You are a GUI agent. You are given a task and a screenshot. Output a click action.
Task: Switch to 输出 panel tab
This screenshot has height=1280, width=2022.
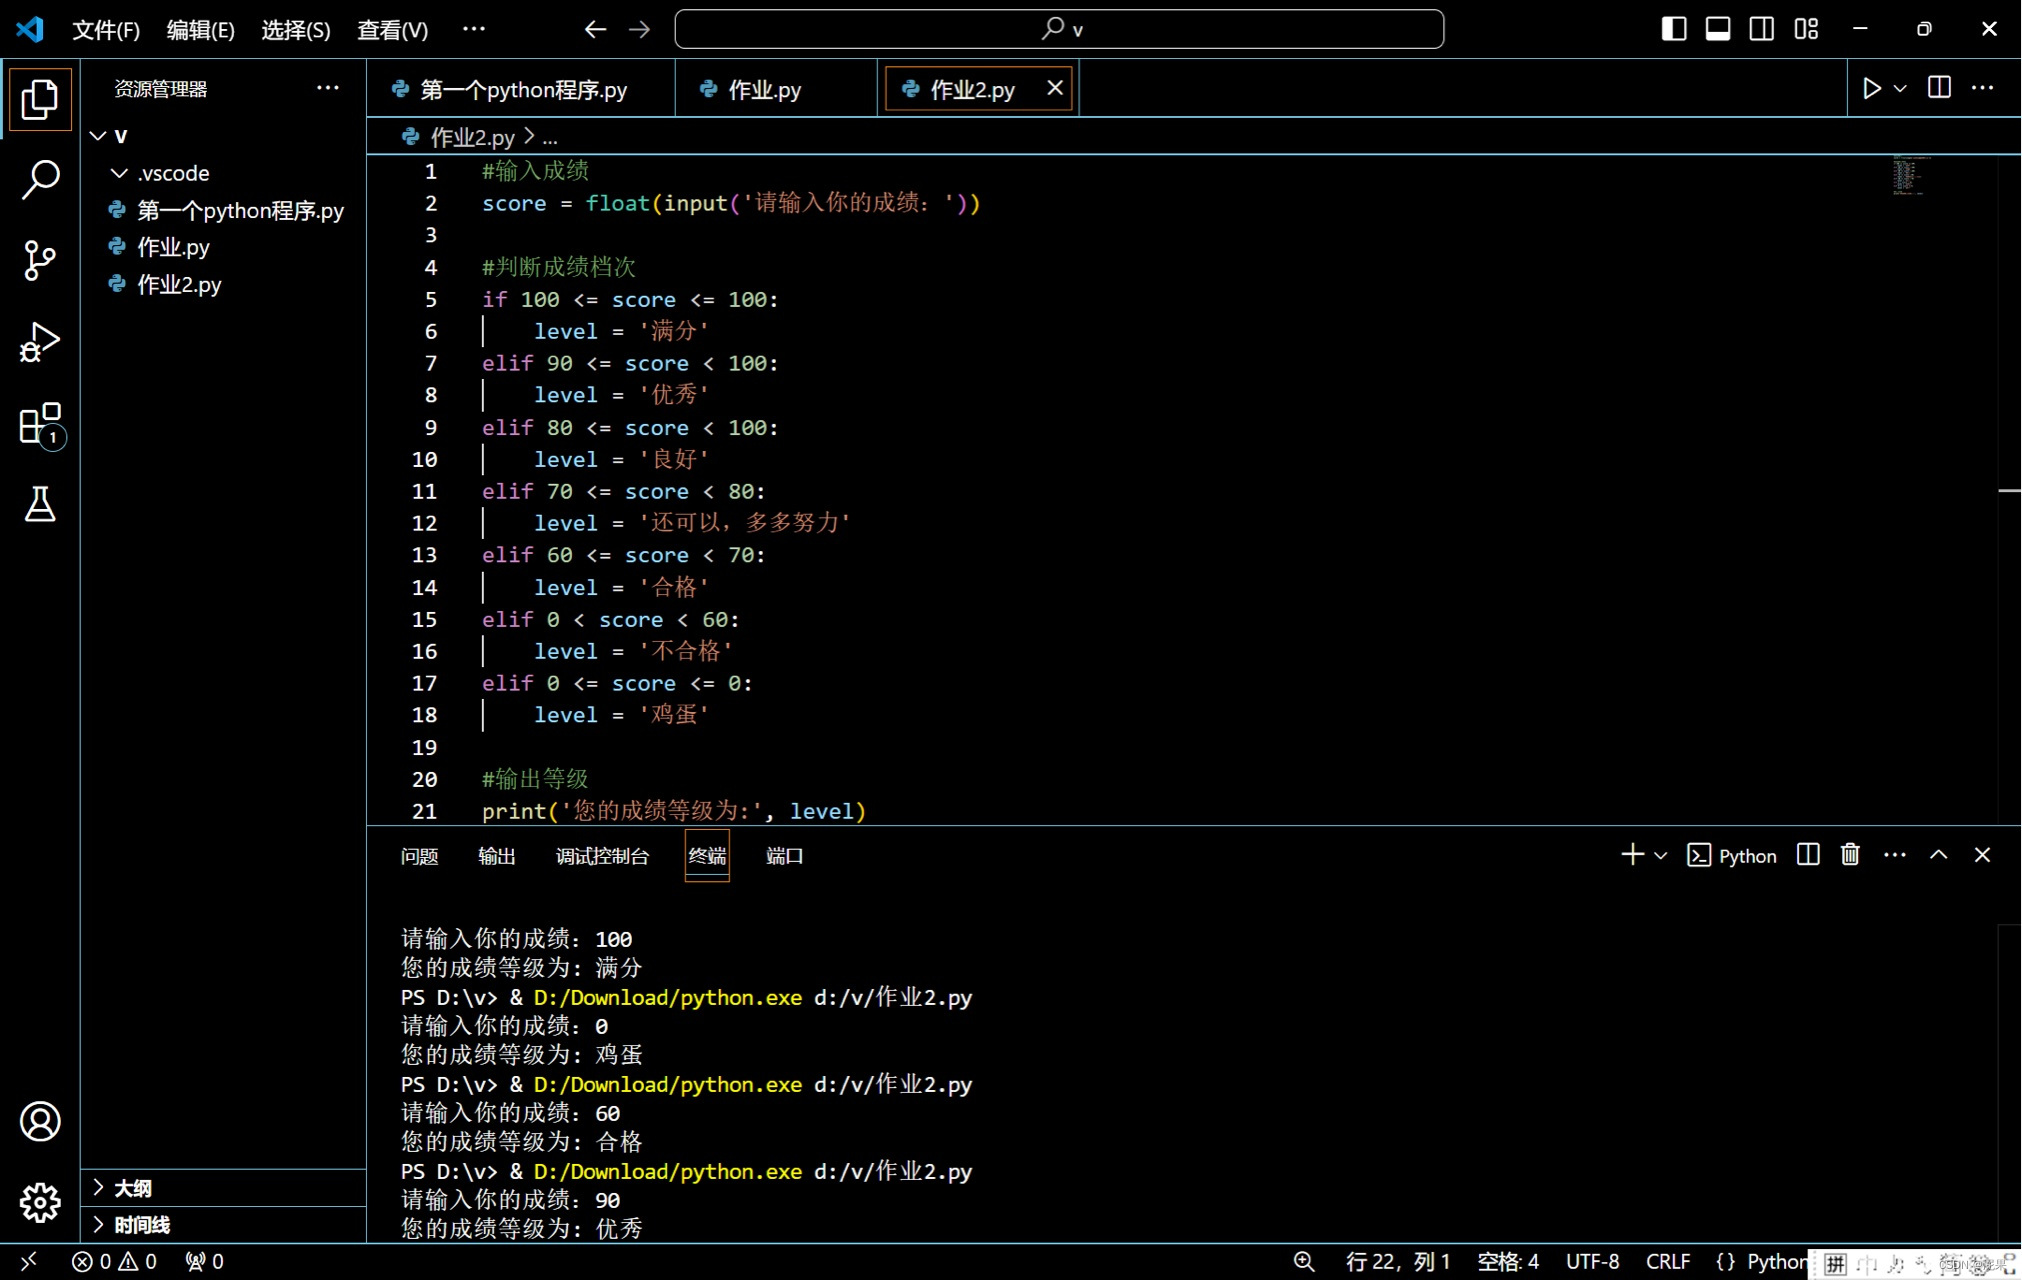[x=496, y=856]
